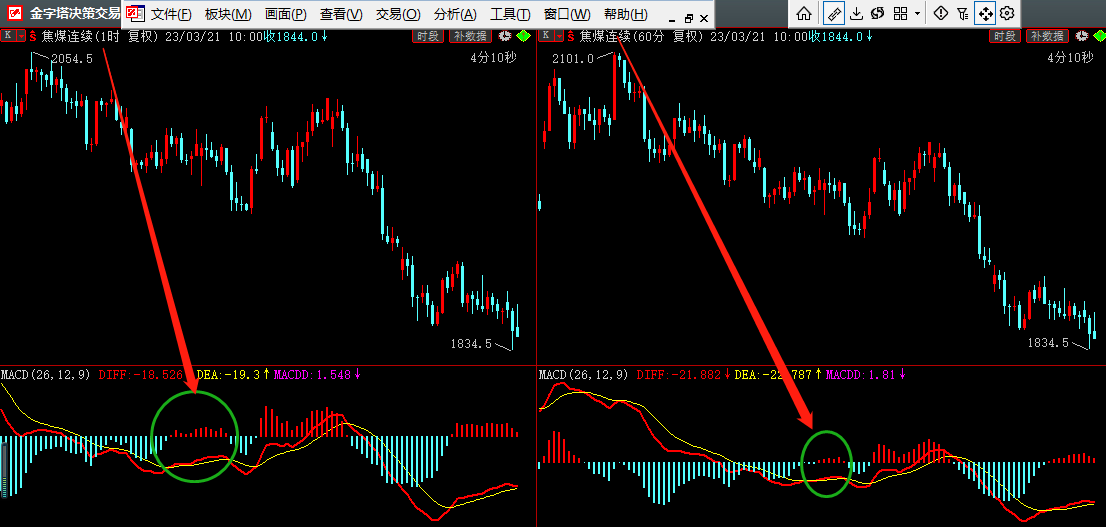This screenshot has height=527, width=1106.
Task: Open the 窗口(W) menu
Action: click(567, 15)
